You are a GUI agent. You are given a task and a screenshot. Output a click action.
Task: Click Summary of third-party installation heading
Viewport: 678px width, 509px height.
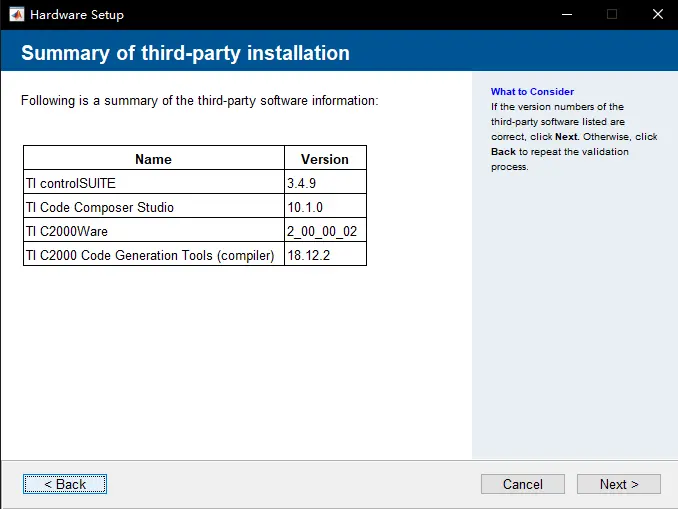click(x=185, y=53)
